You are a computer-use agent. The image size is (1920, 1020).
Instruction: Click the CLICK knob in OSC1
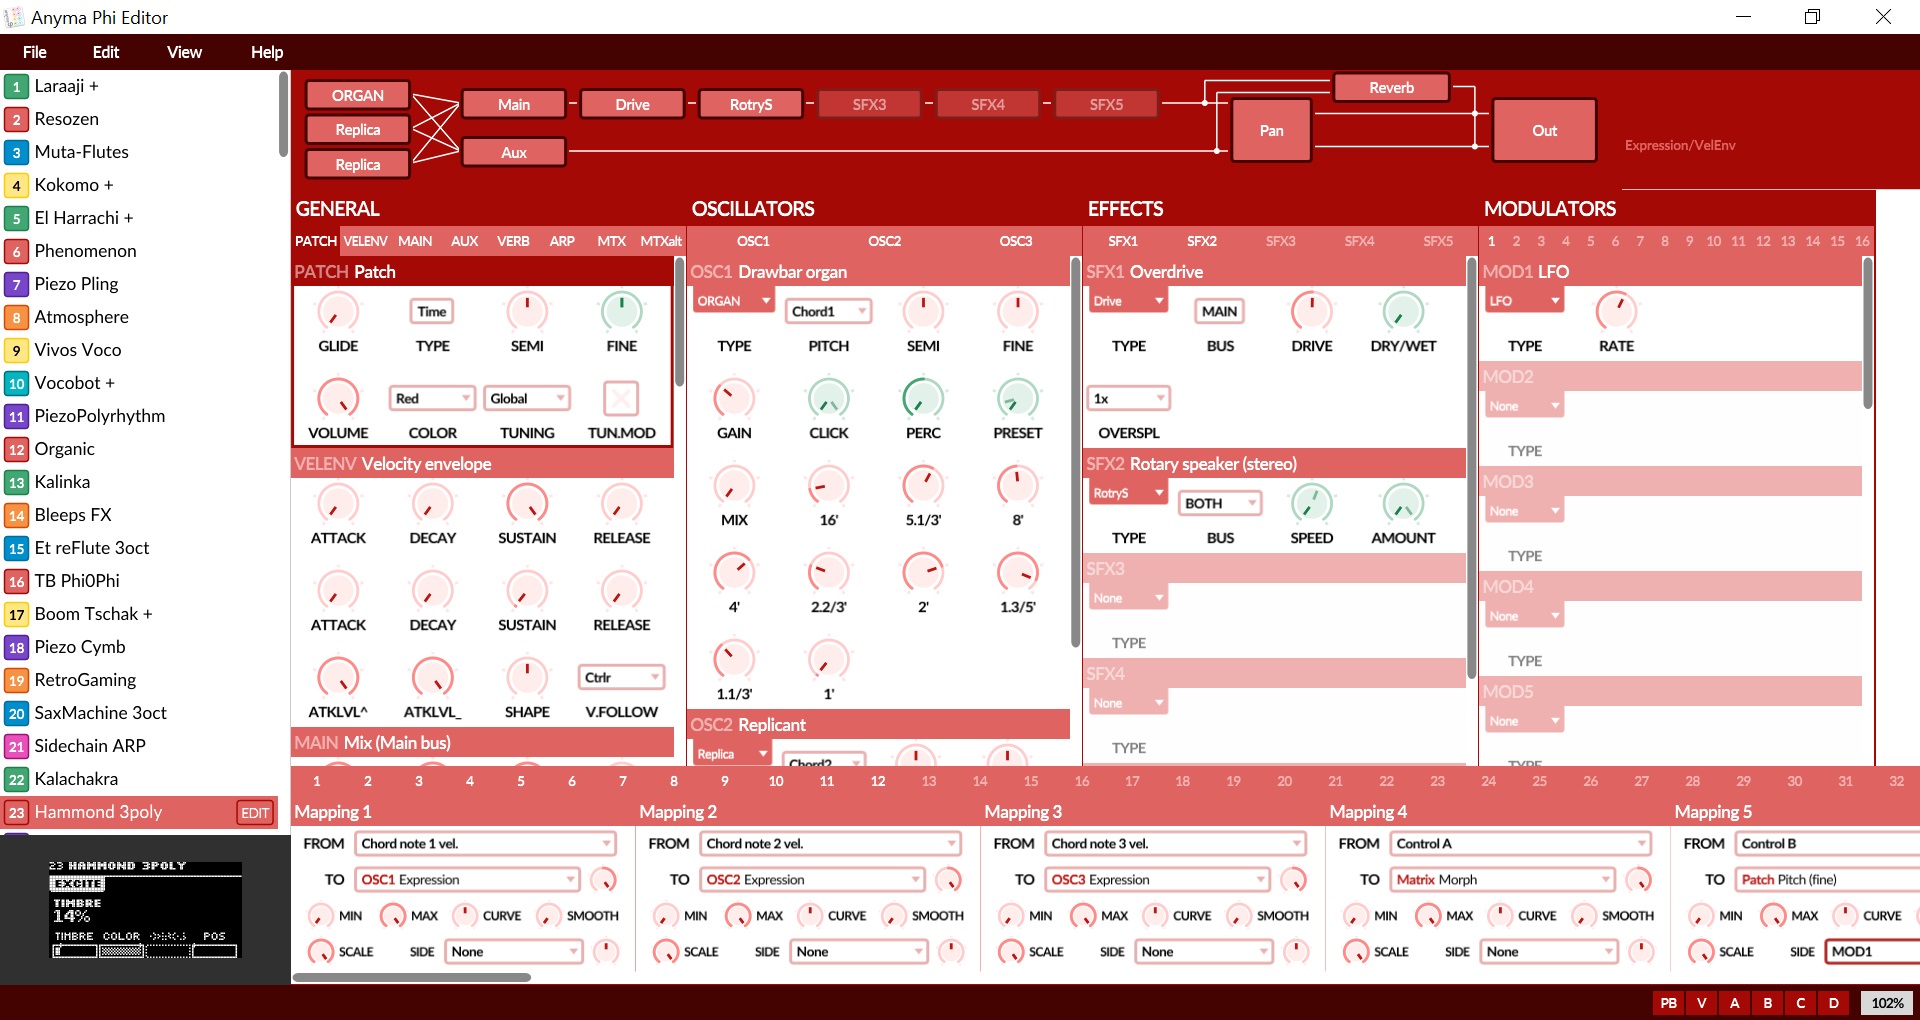pos(828,398)
